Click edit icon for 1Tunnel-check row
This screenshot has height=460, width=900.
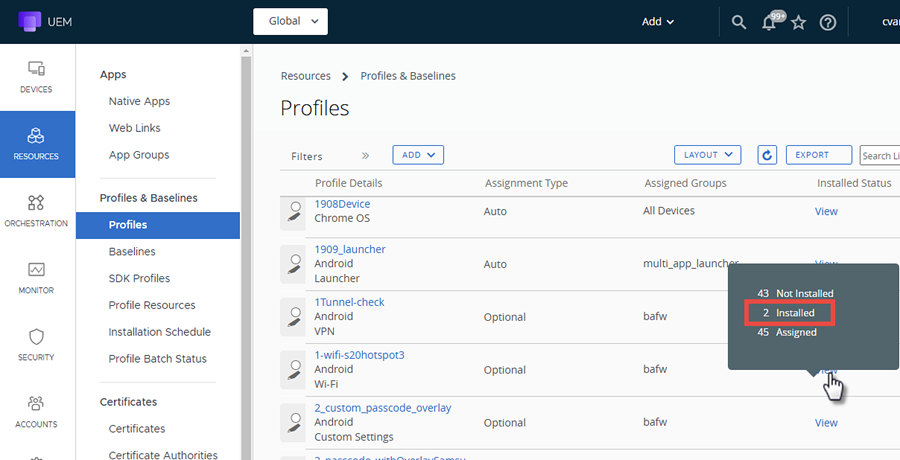tap(294, 318)
